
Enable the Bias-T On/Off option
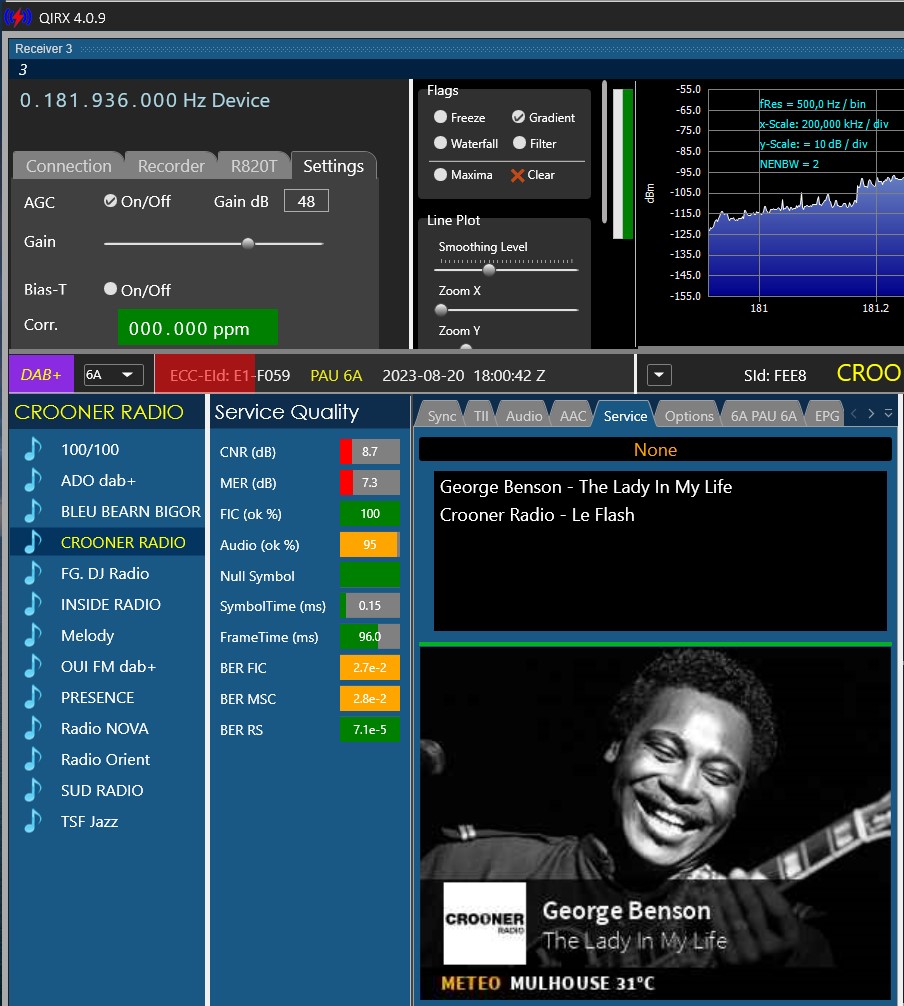tap(110, 289)
